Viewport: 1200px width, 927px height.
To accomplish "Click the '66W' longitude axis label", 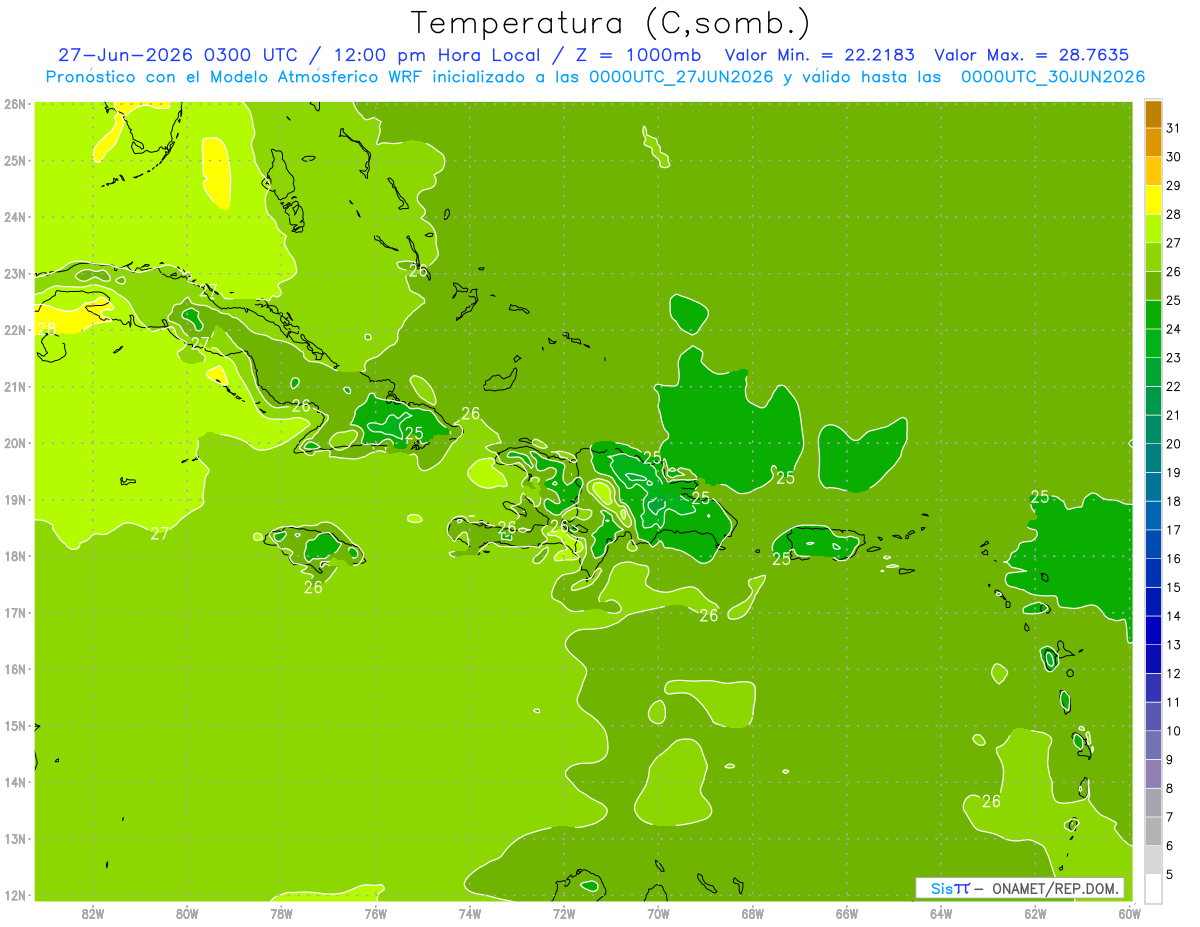I will click(846, 912).
